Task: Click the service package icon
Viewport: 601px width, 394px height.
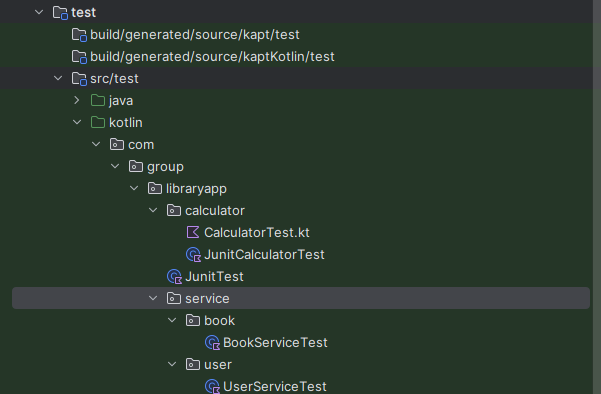Action: pyautogui.click(x=174, y=298)
